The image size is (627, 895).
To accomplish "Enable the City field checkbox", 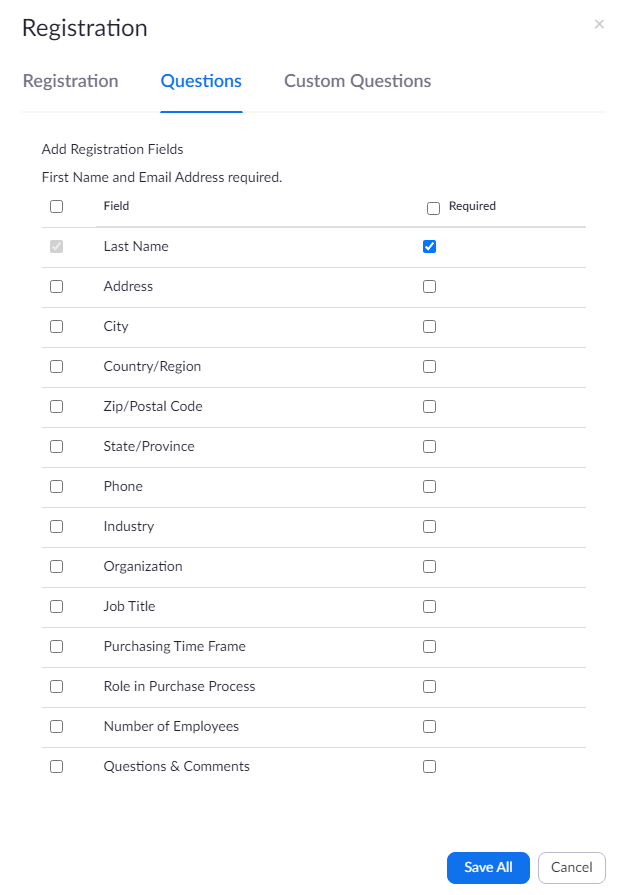I will coord(56,326).
